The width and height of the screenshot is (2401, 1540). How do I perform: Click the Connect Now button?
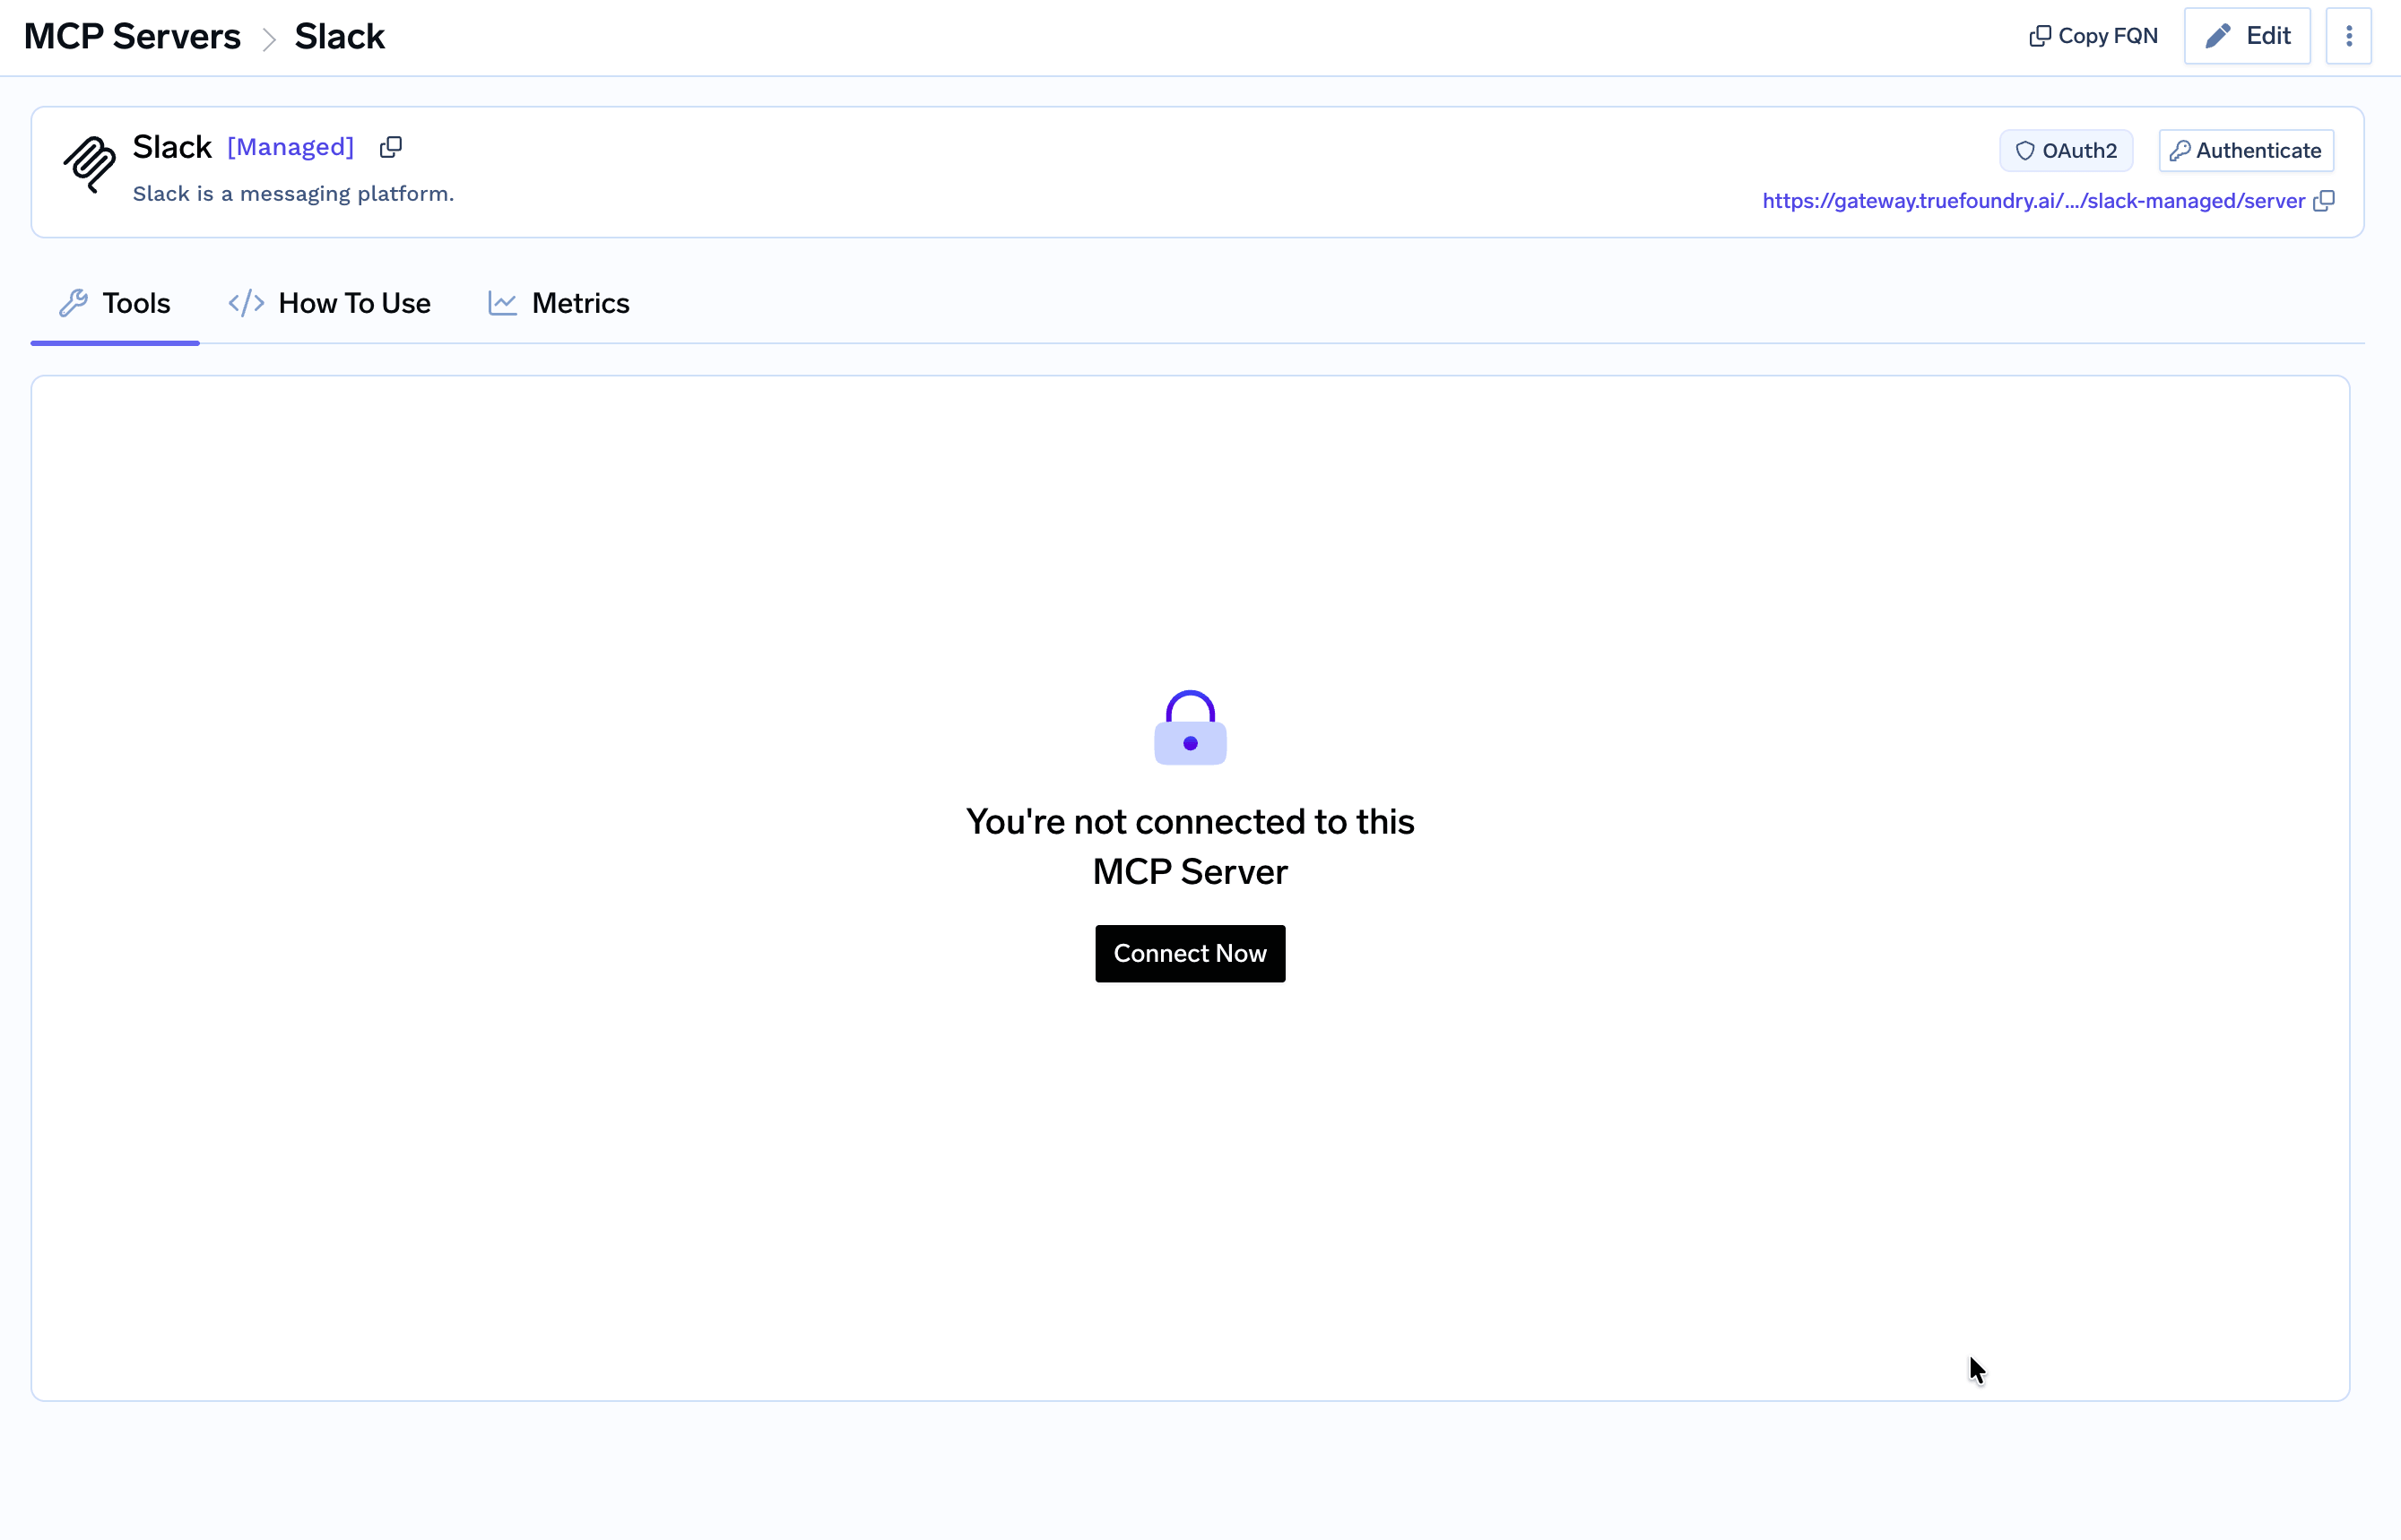(x=1190, y=954)
